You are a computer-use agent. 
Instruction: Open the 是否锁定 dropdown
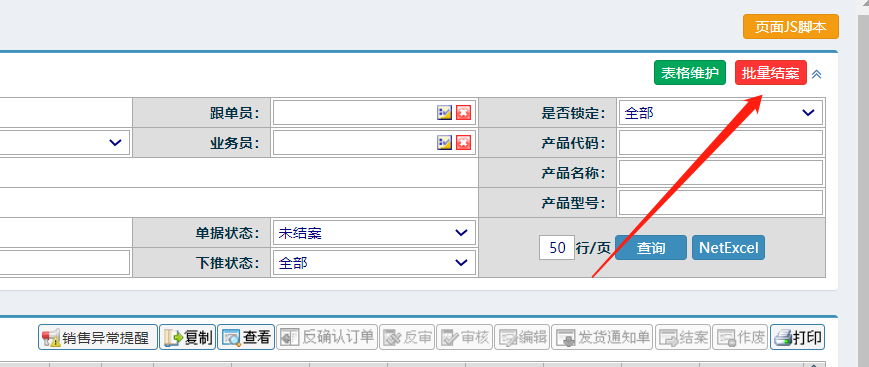(720, 113)
